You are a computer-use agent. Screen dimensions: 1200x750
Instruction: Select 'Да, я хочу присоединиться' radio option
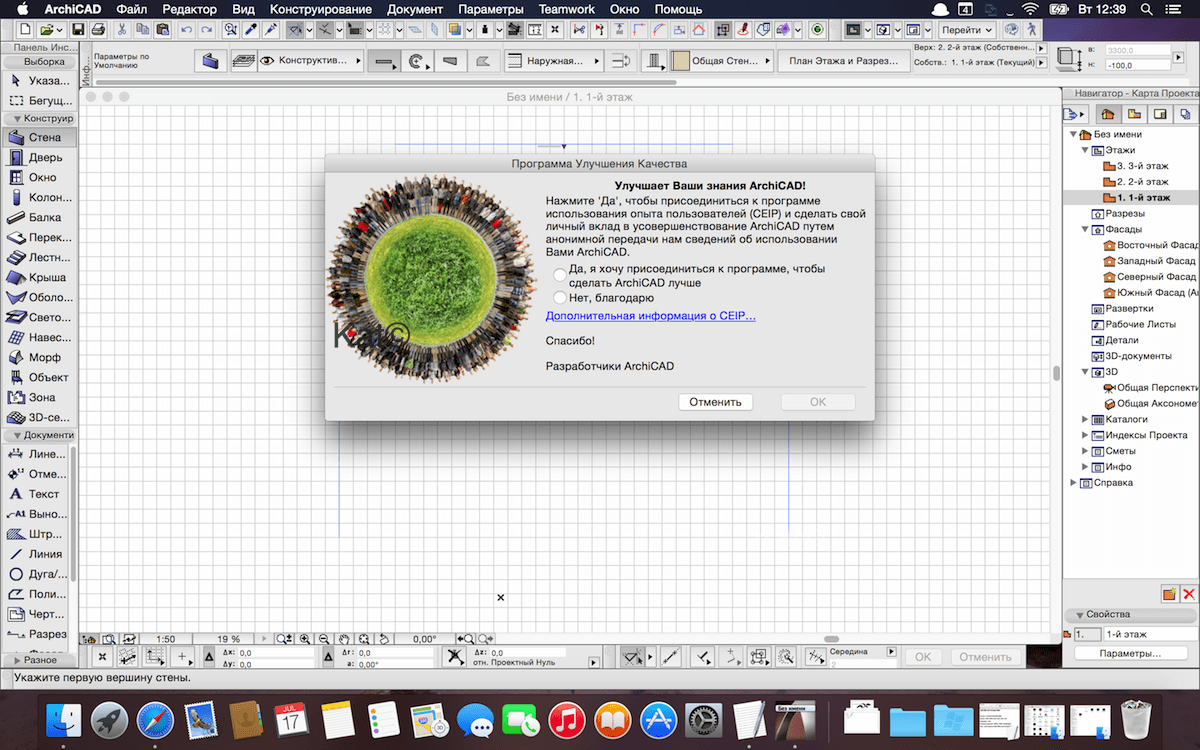point(560,275)
